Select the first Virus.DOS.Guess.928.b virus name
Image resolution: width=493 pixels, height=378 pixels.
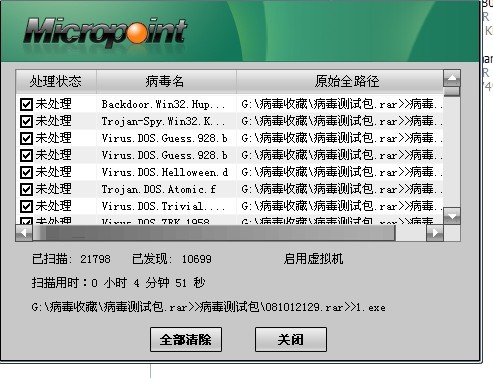(x=164, y=138)
